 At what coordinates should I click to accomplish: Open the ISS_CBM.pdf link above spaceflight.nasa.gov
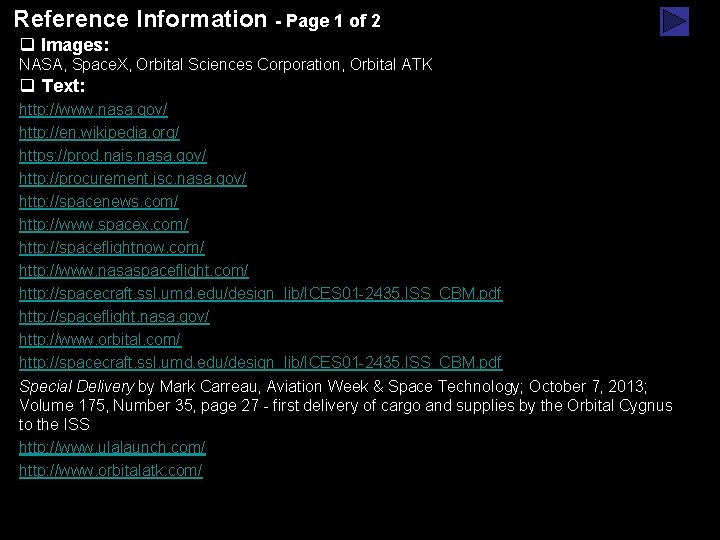click(261, 293)
